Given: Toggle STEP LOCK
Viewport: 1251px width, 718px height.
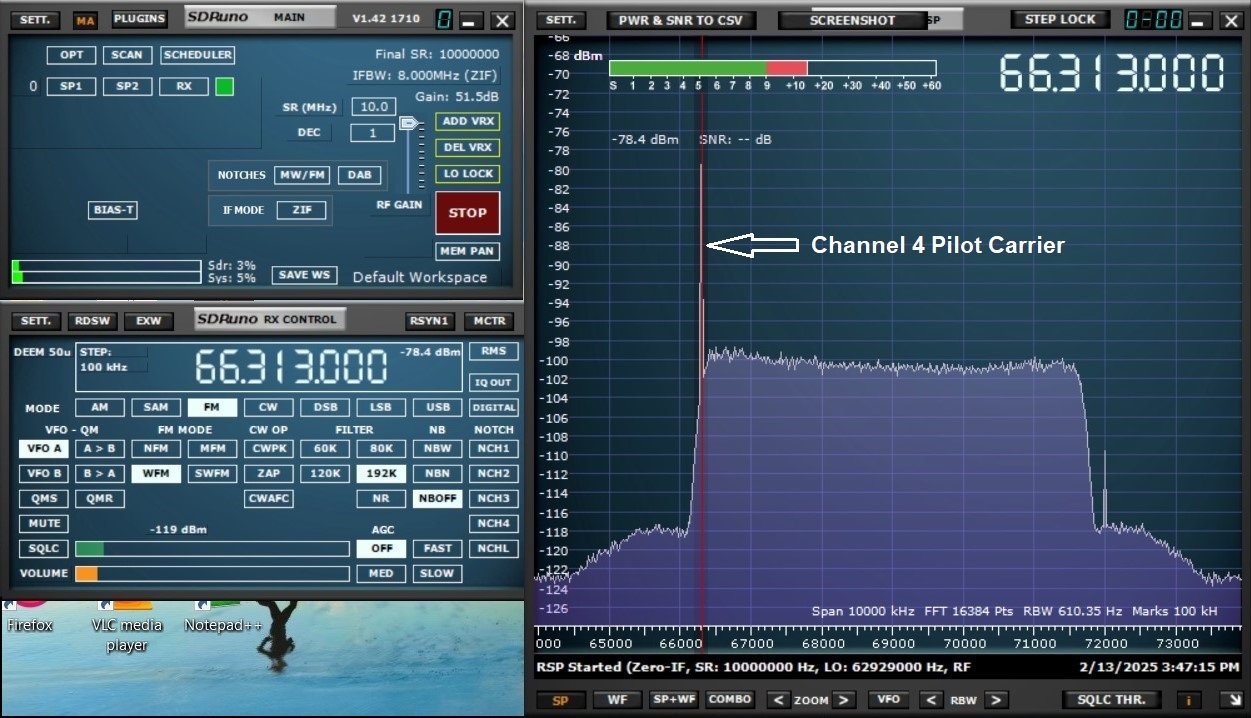Looking at the screenshot, I should (x=1061, y=19).
